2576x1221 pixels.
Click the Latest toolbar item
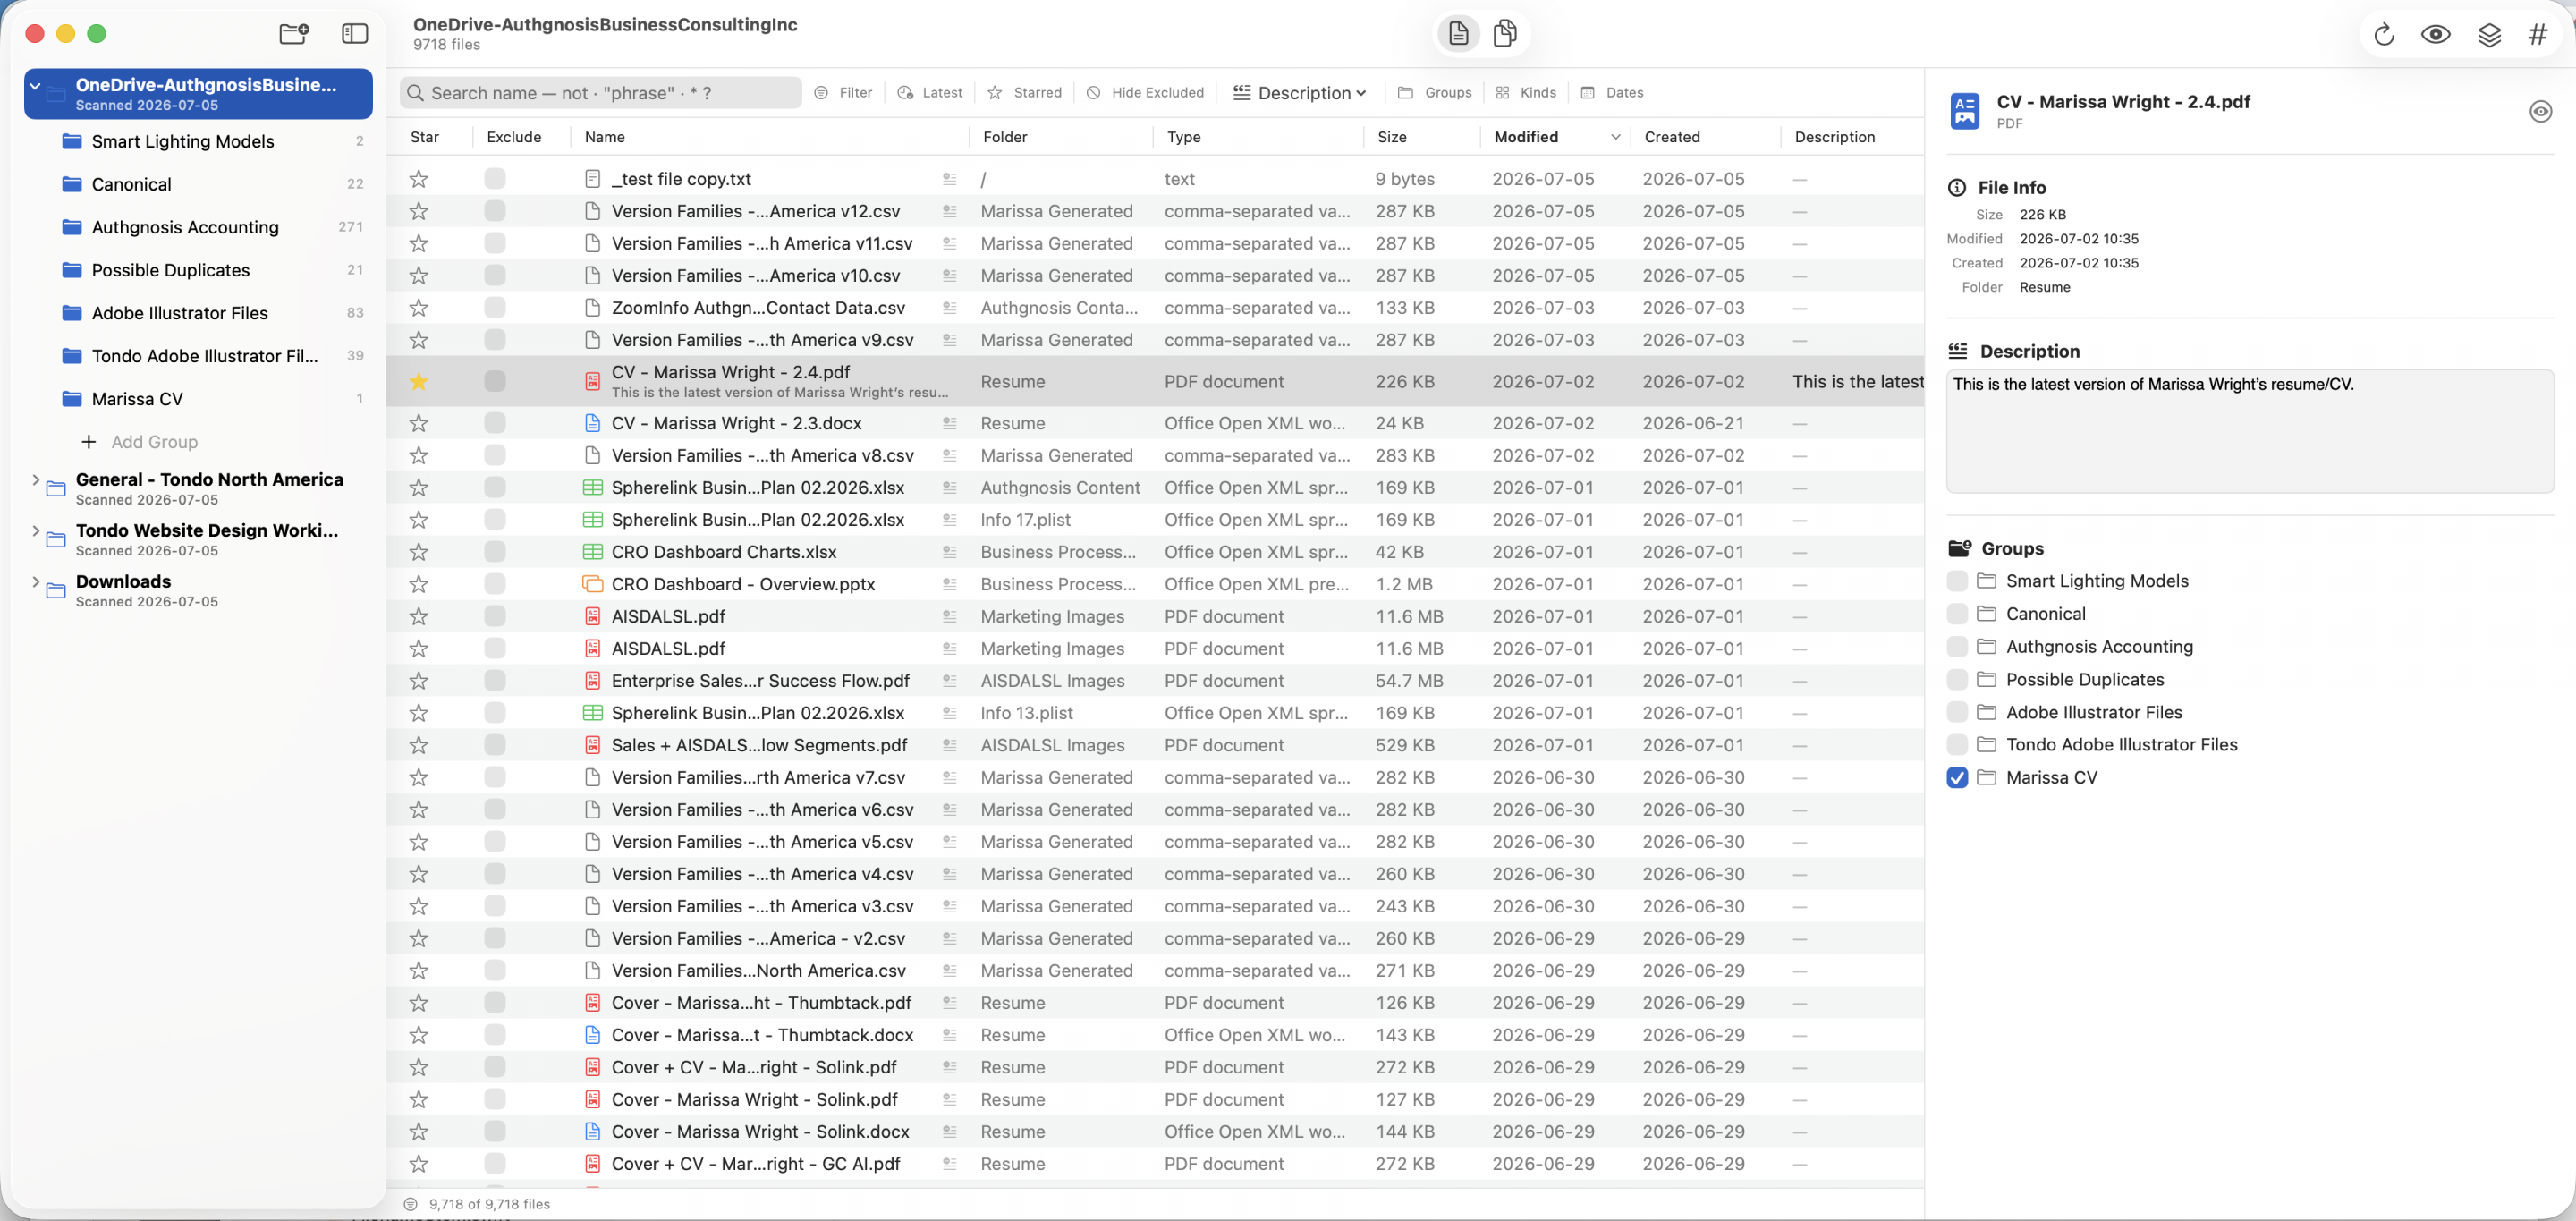930,93
